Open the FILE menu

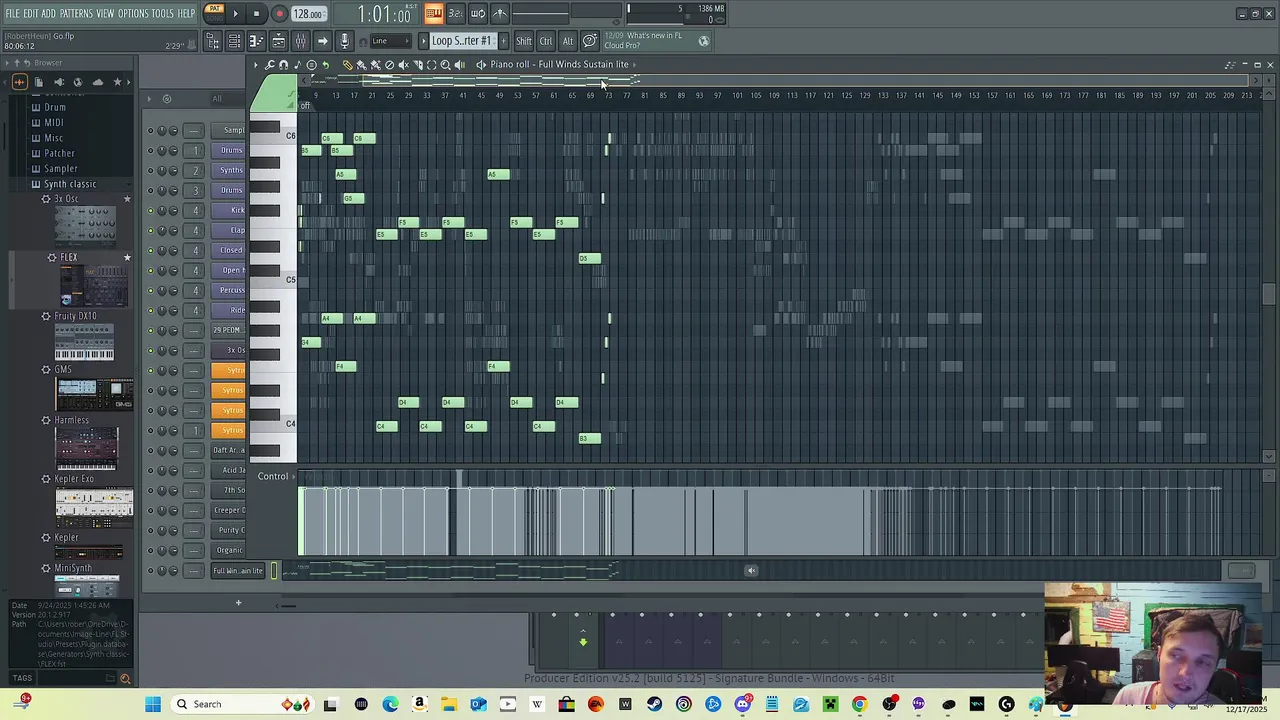pos(12,13)
